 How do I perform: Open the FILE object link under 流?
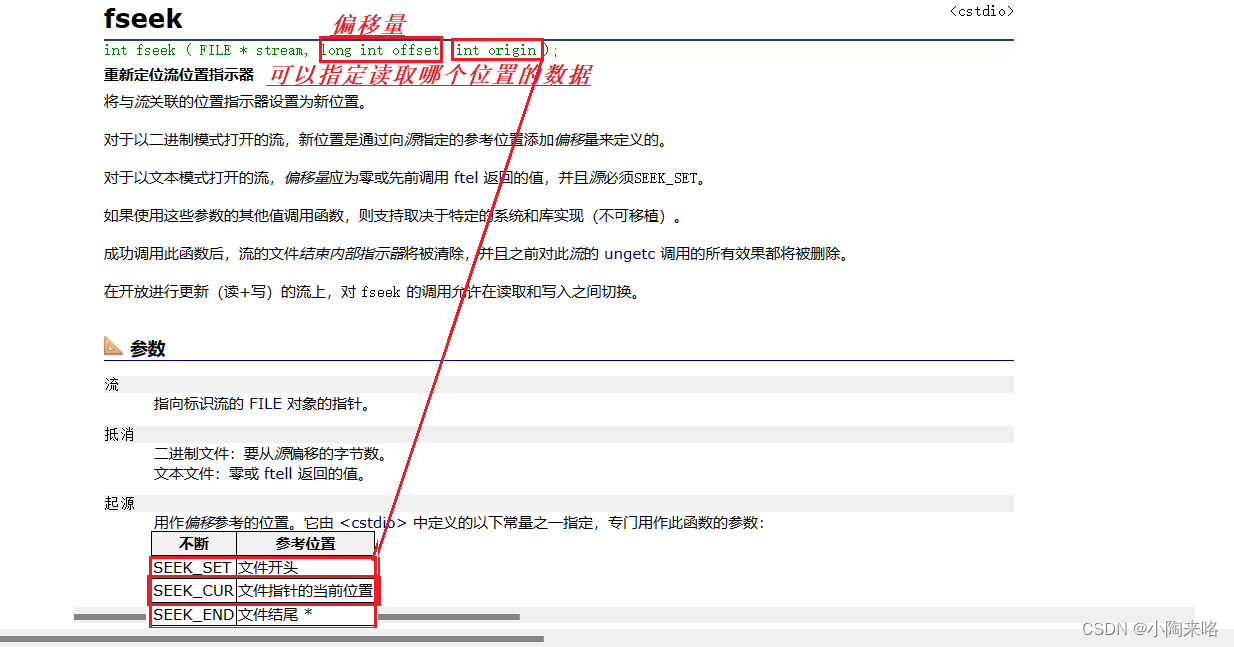265,404
